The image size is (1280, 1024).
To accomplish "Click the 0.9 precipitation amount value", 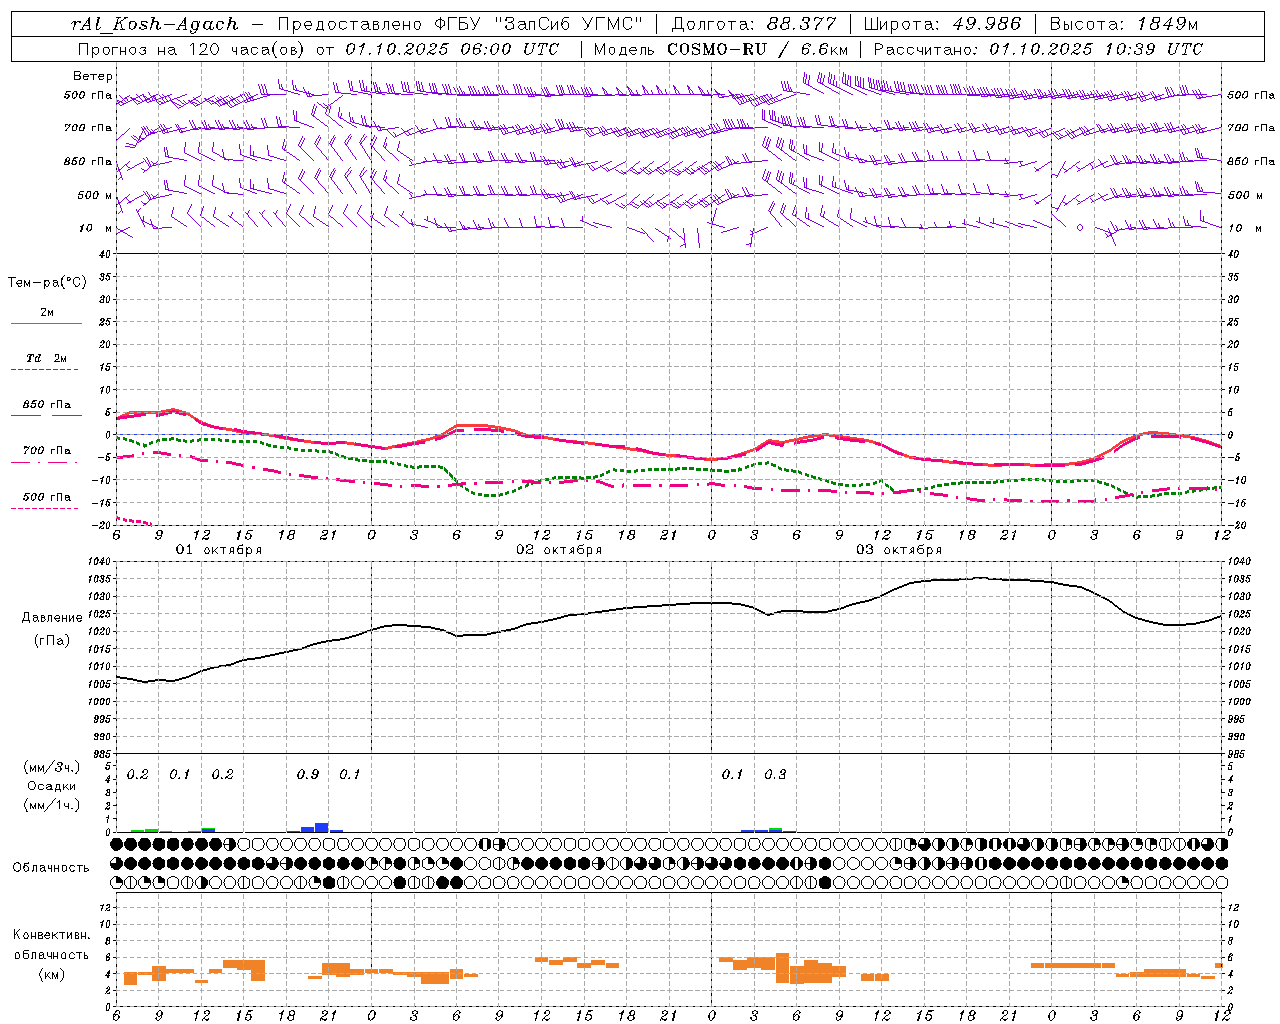I will 308,775.
